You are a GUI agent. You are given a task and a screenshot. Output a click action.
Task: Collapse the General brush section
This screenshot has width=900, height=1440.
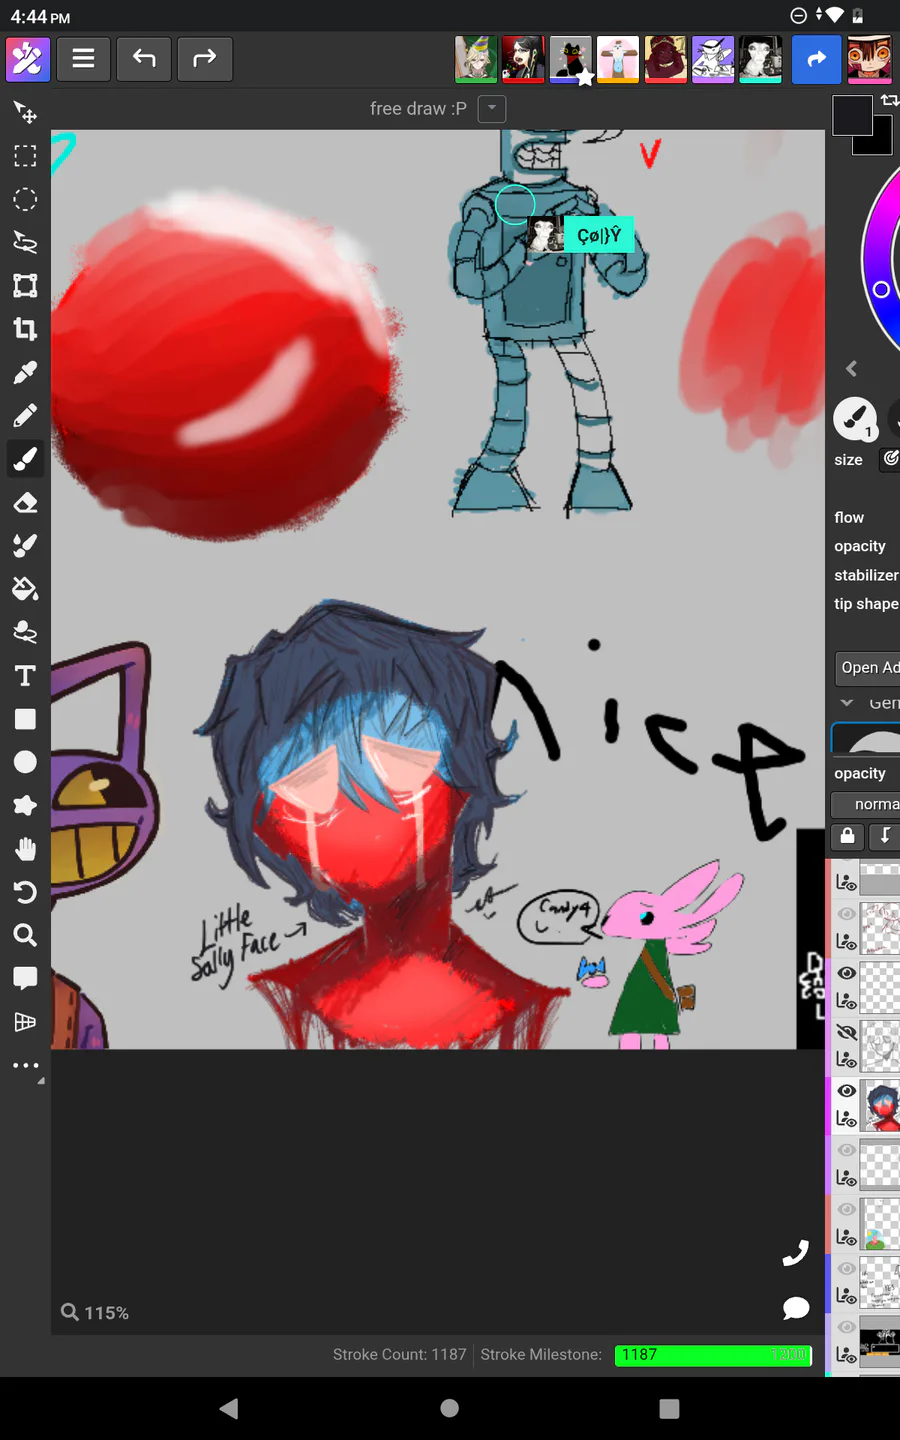(x=847, y=703)
